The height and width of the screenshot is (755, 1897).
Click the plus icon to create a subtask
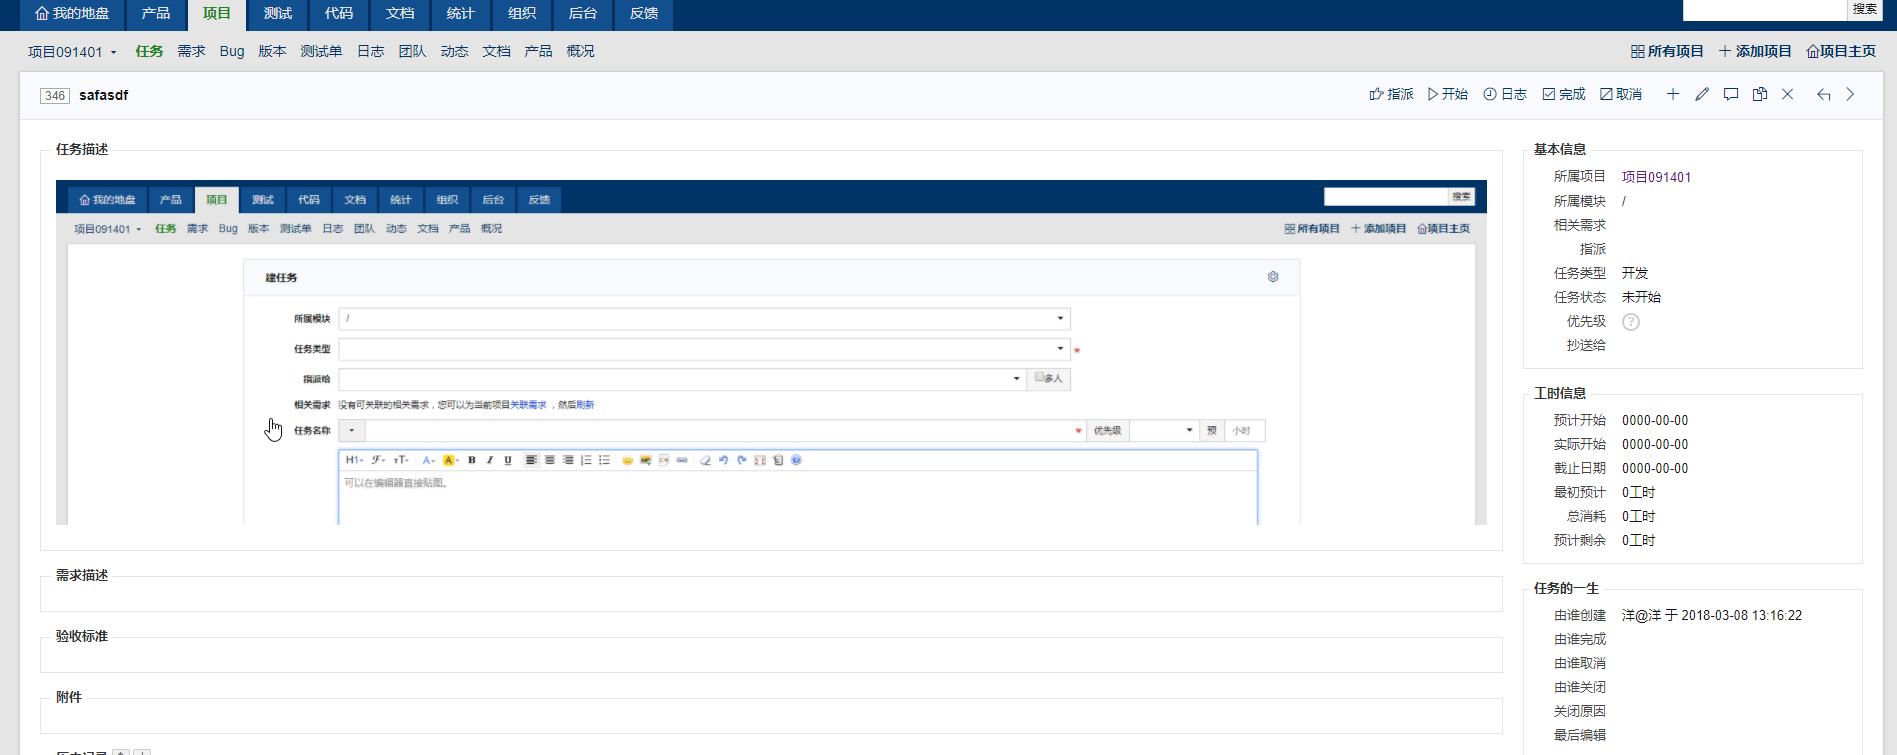pyautogui.click(x=1673, y=94)
